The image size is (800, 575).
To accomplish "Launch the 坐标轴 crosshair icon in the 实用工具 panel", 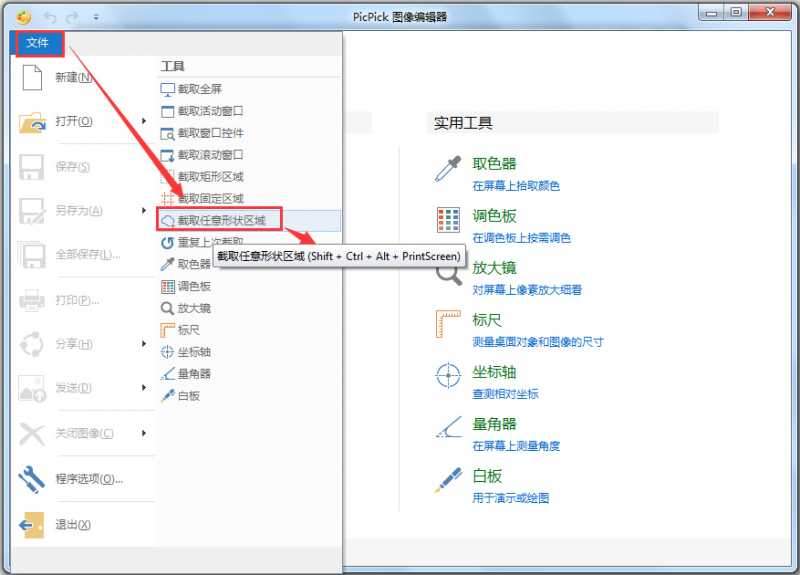I will [x=447, y=376].
